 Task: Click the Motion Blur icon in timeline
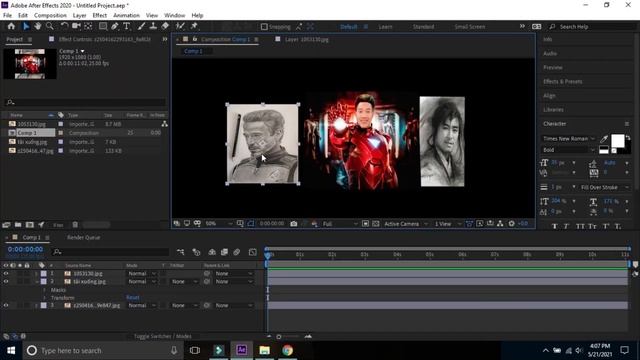(x=236, y=252)
